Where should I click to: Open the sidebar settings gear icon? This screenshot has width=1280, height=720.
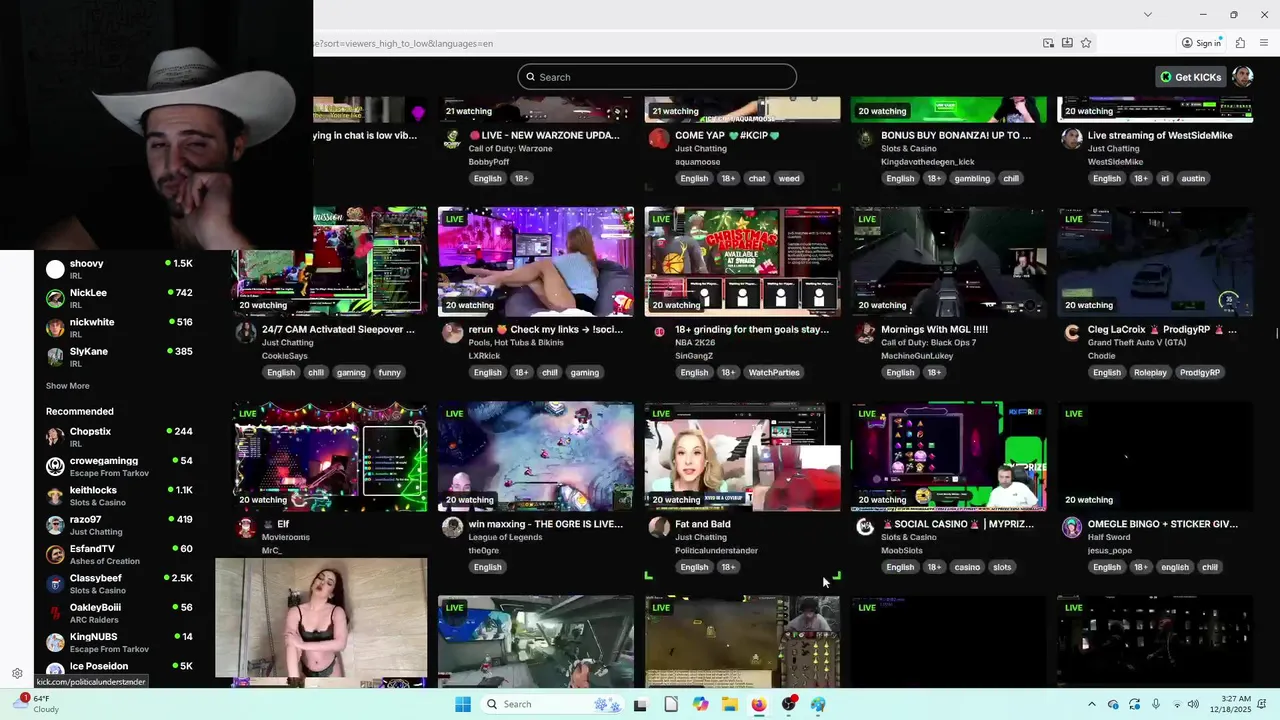(17, 673)
